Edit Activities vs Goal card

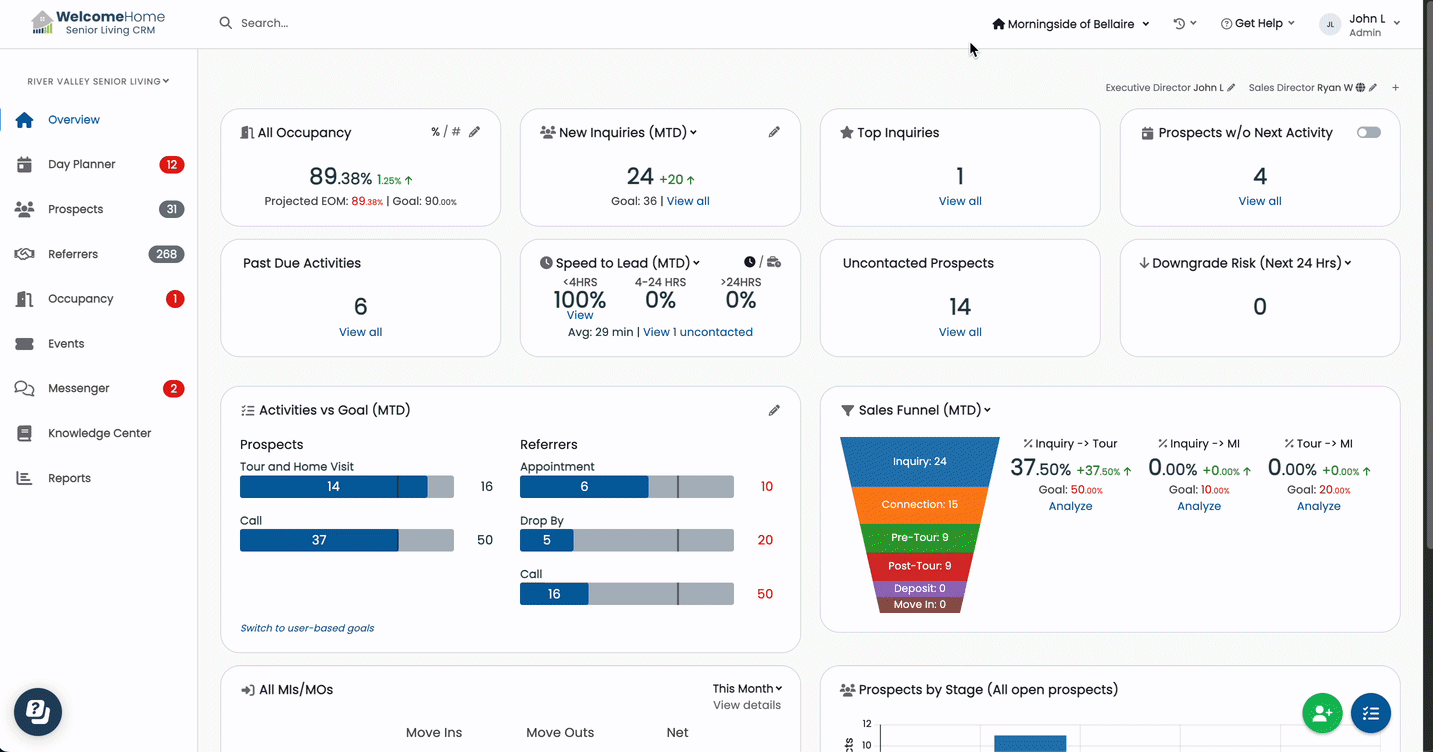tap(774, 410)
